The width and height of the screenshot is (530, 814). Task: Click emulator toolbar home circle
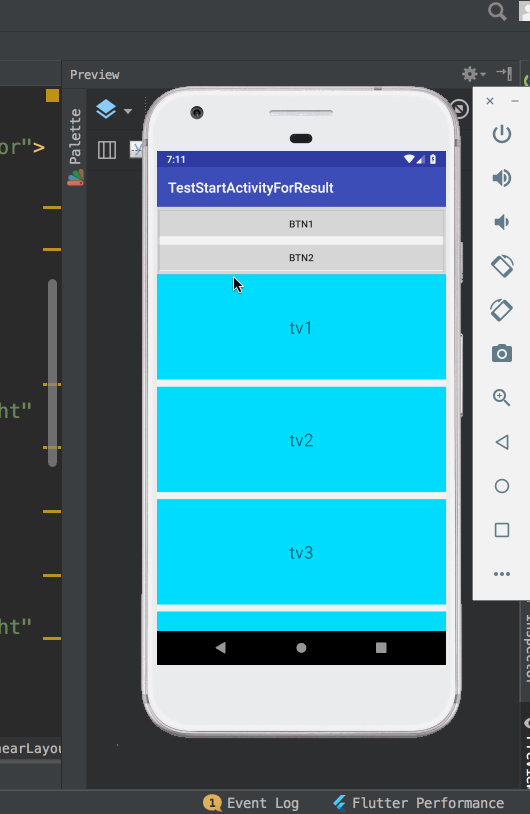pos(501,486)
